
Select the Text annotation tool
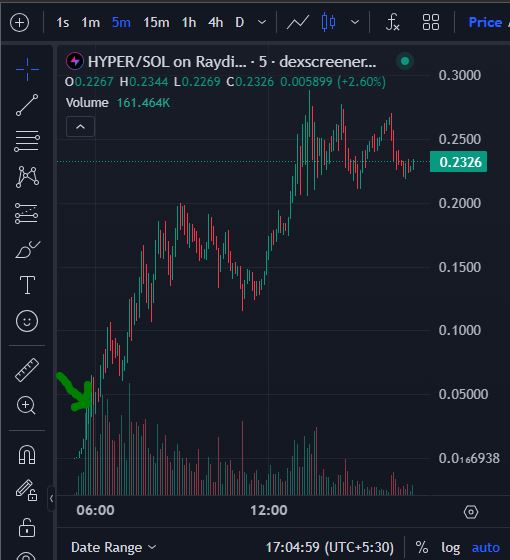coord(28,285)
